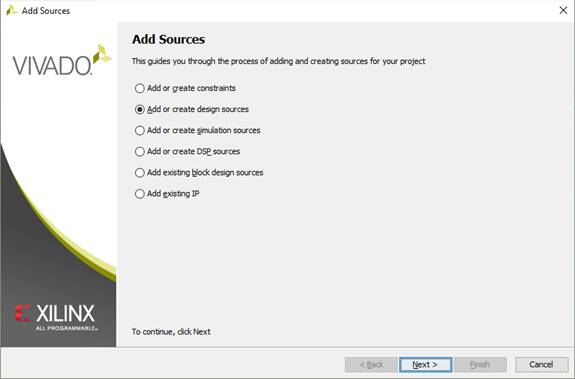Click the red Xilinx X emblem
The height and width of the screenshot is (379, 575).
tap(22, 313)
